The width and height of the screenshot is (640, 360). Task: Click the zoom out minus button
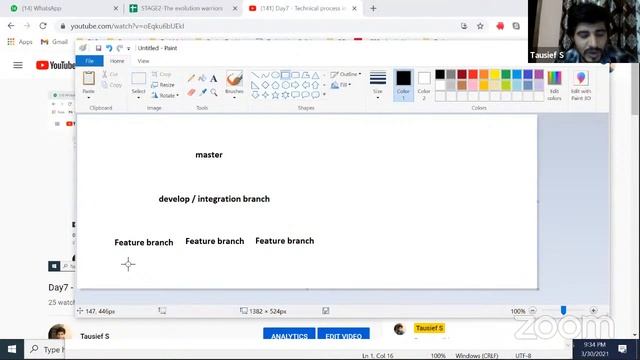(x=533, y=311)
